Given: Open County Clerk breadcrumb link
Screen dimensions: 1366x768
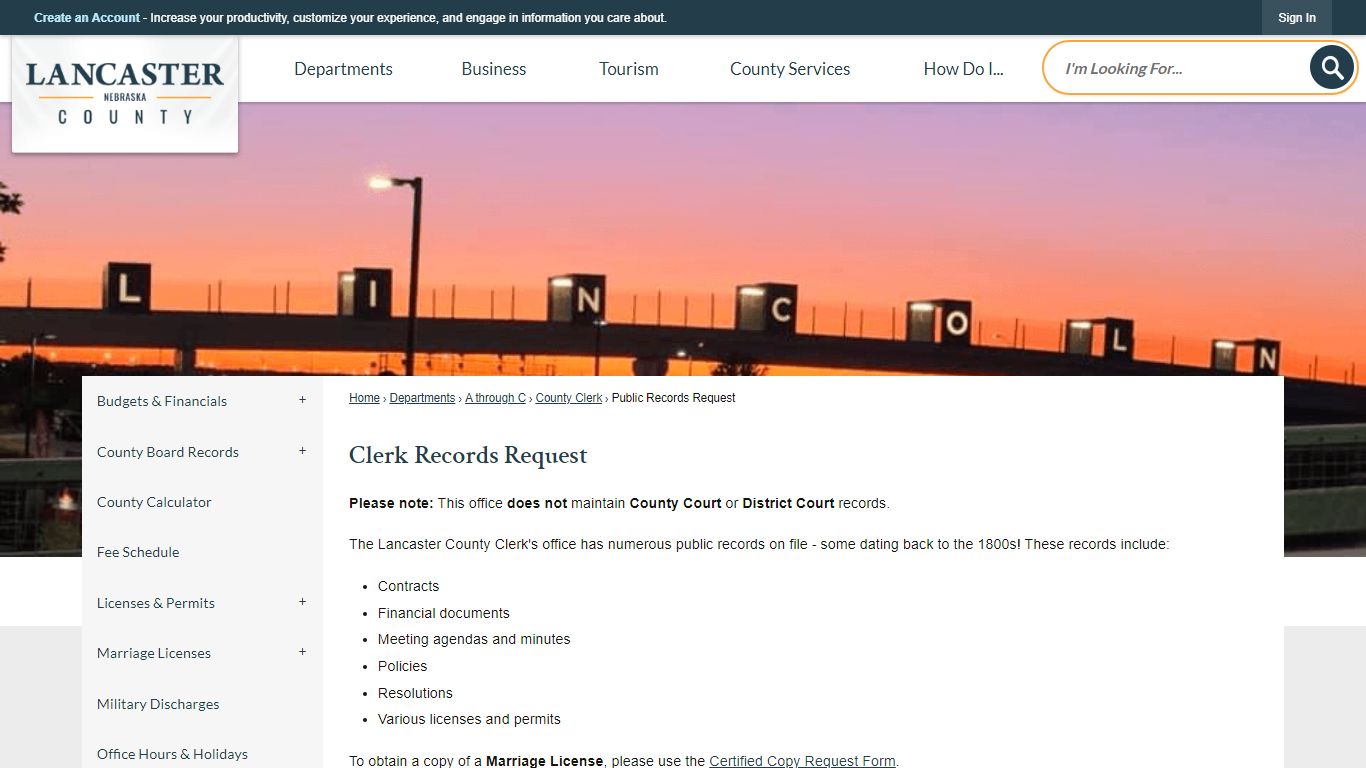Looking at the screenshot, I should coord(569,398).
